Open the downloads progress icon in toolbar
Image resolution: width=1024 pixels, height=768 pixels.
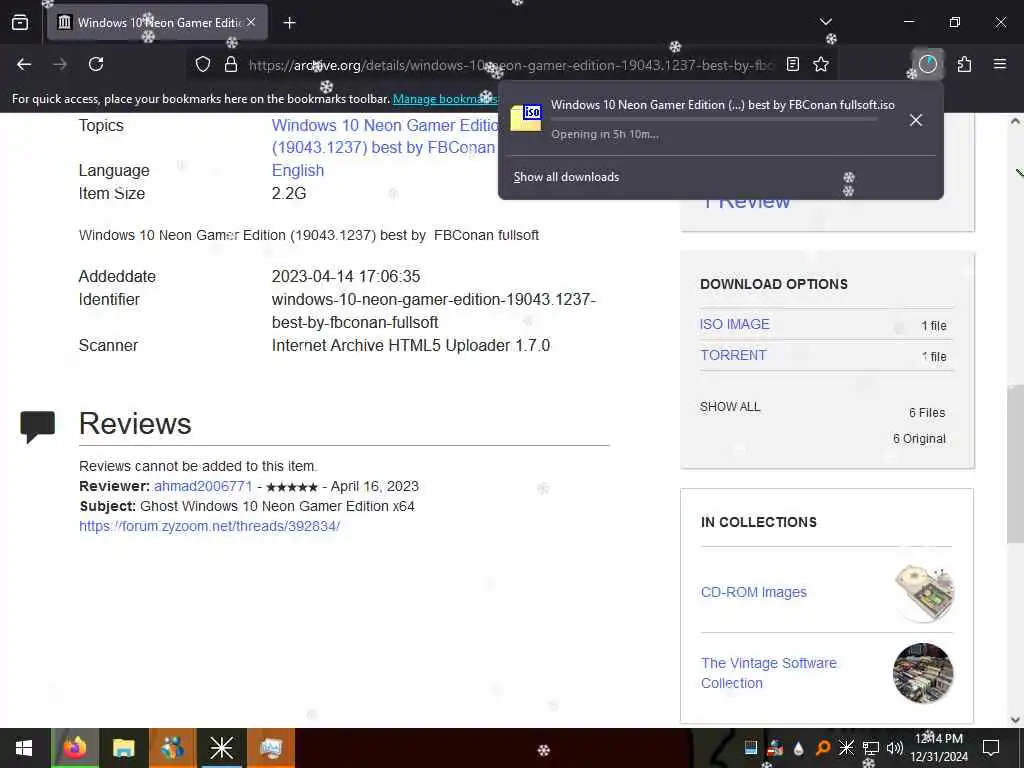click(927, 64)
